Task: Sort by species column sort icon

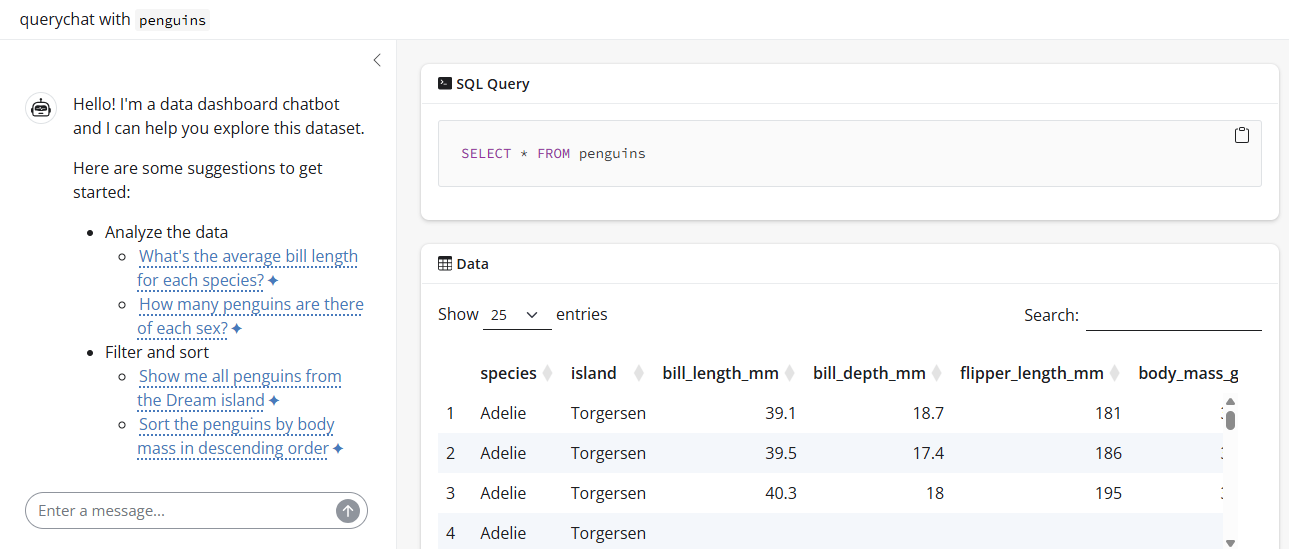Action: (x=547, y=374)
